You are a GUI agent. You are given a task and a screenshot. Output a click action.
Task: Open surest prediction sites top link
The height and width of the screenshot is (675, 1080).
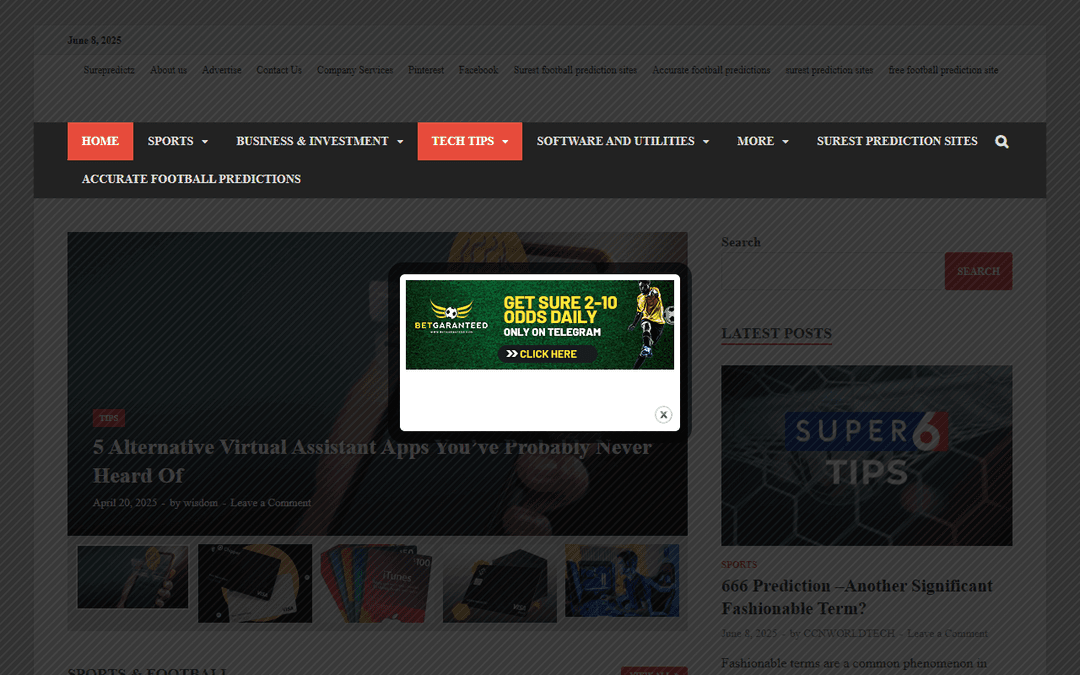coord(829,70)
